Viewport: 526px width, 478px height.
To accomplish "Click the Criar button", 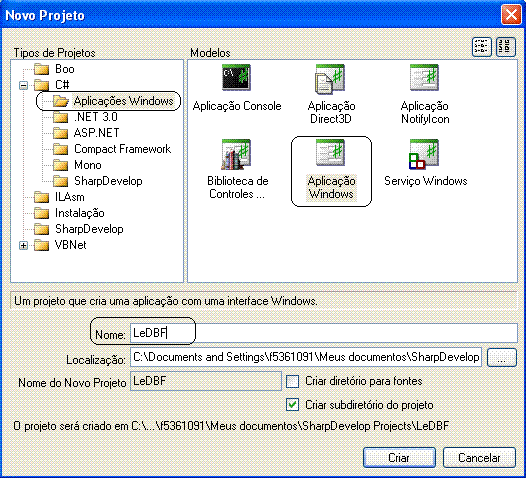I will (399, 458).
